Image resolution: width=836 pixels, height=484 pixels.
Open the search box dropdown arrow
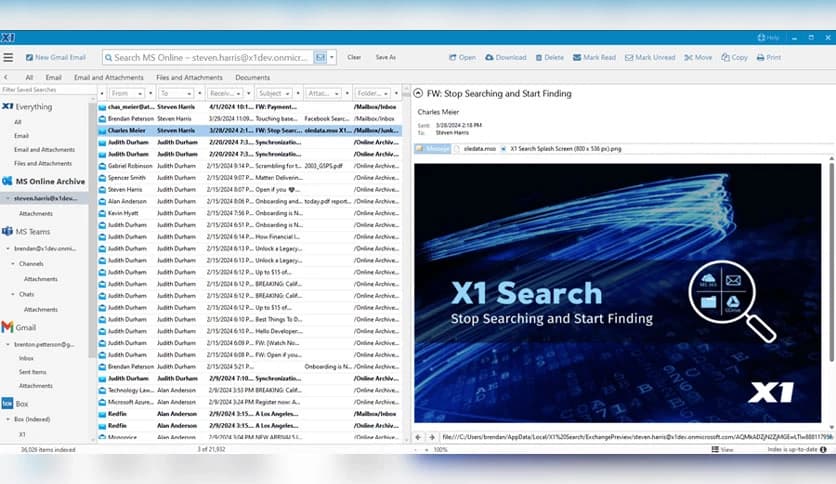pyautogui.click(x=332, y=58)
